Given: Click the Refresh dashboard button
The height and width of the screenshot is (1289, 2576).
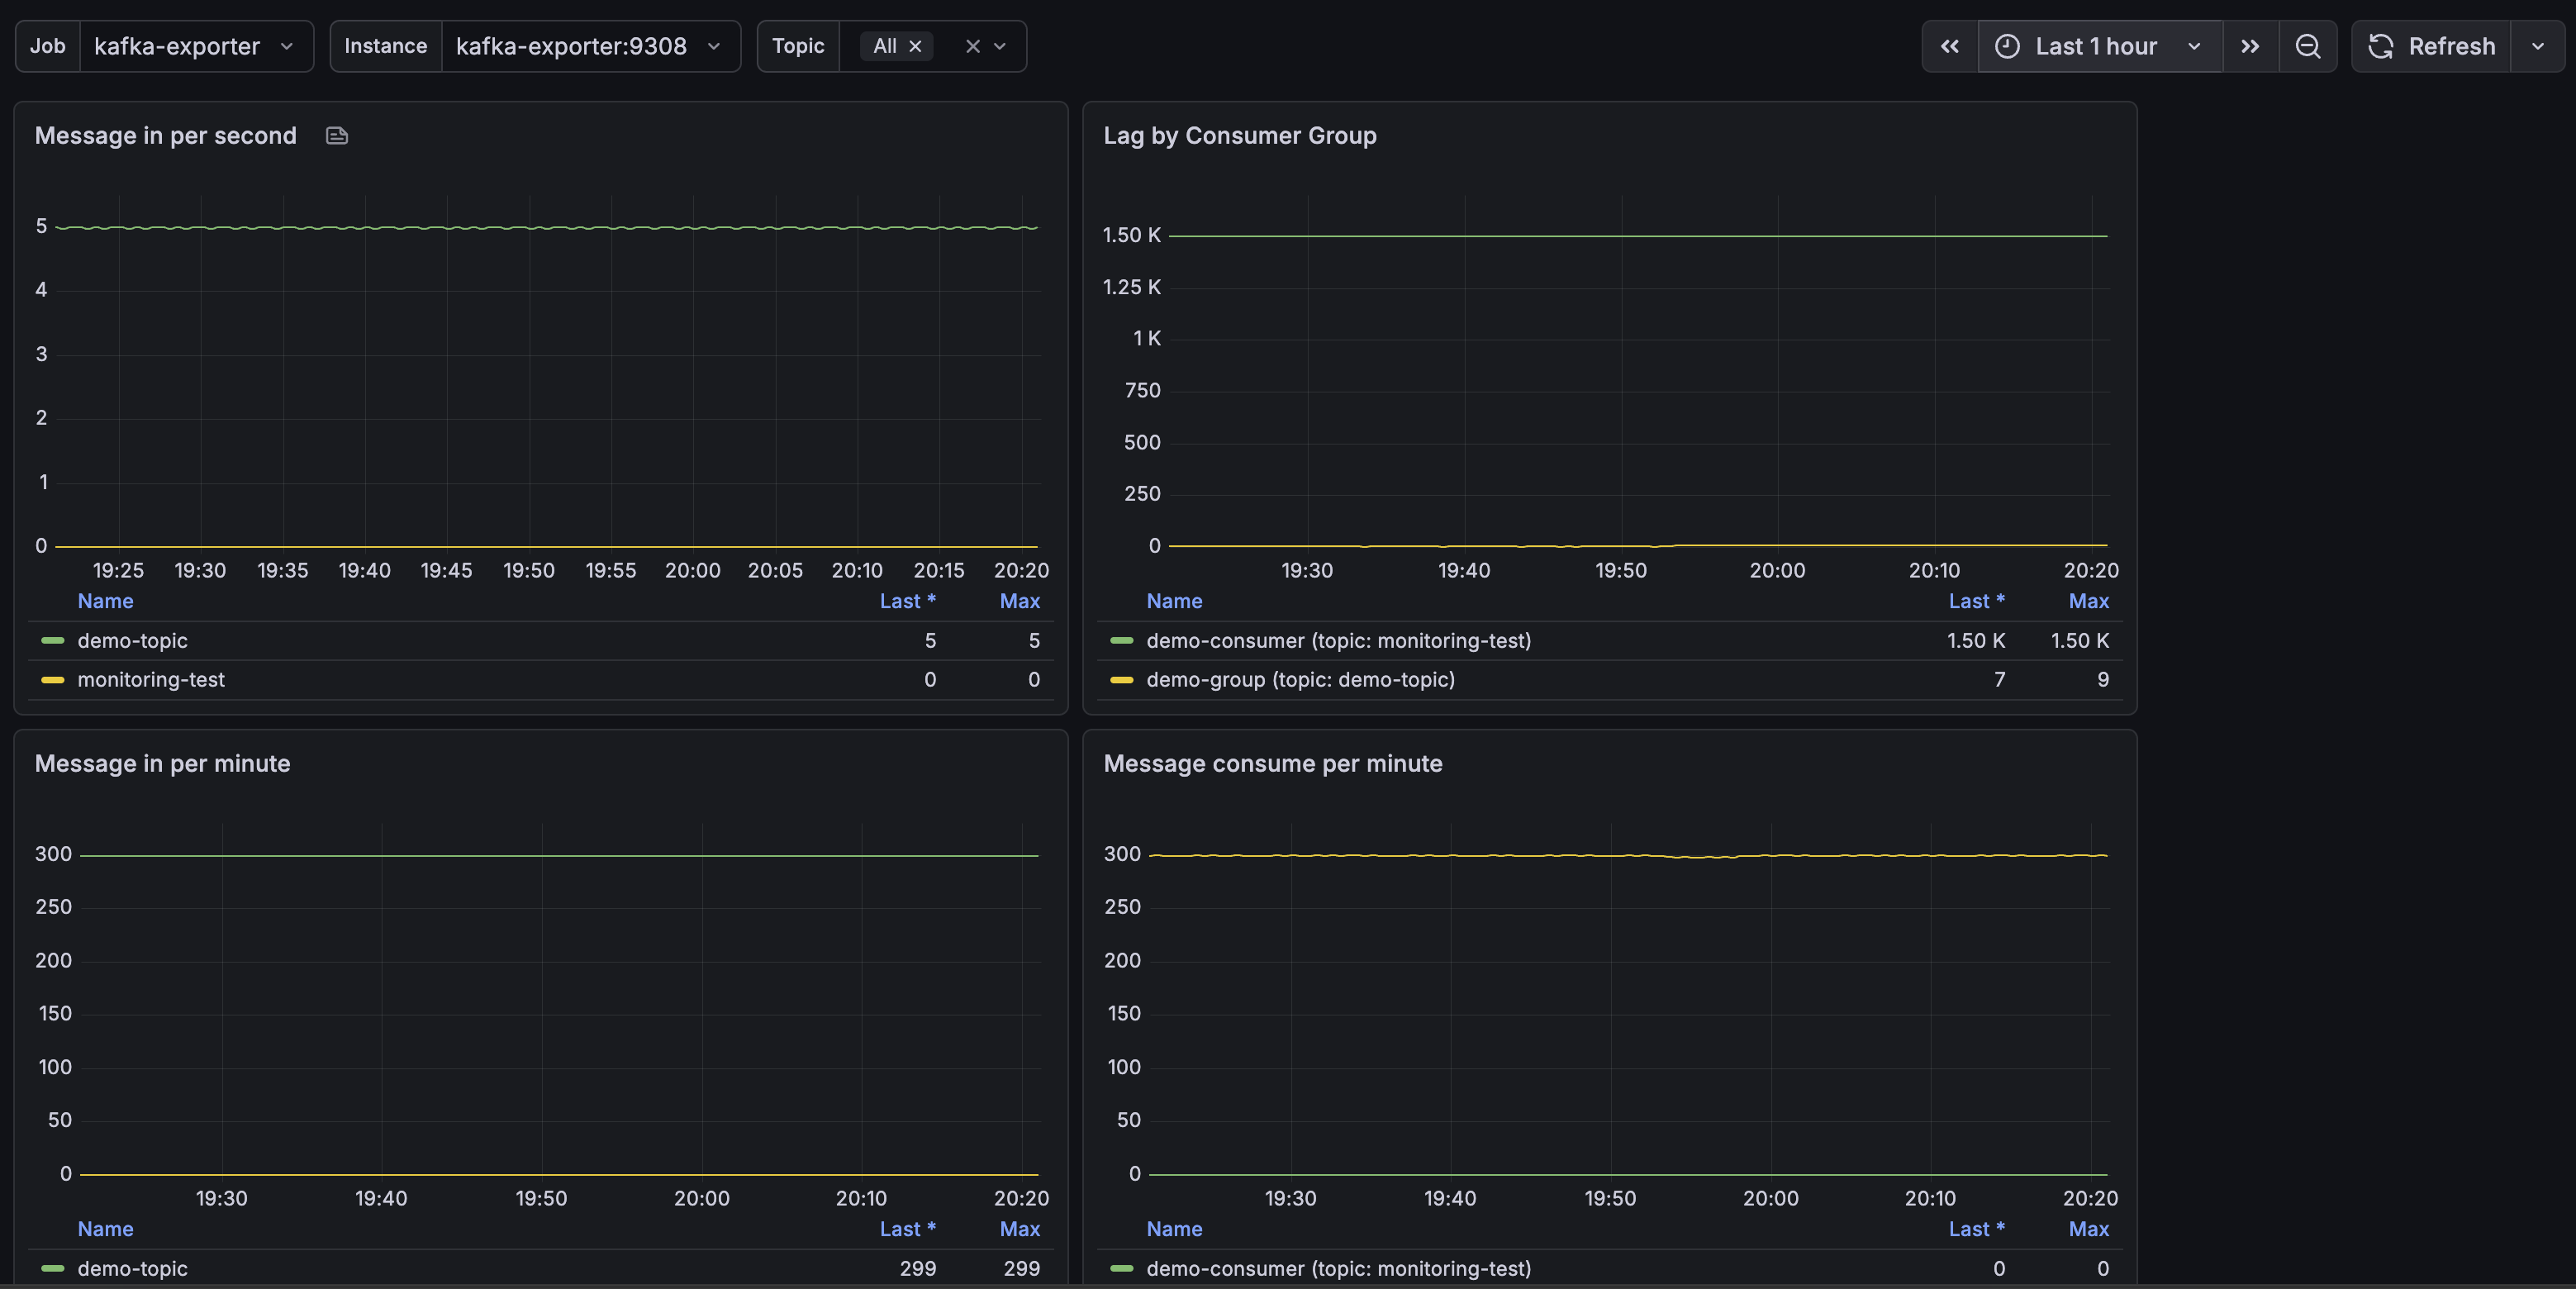Looking at the screenshot, I should [x=2431, y=46].
